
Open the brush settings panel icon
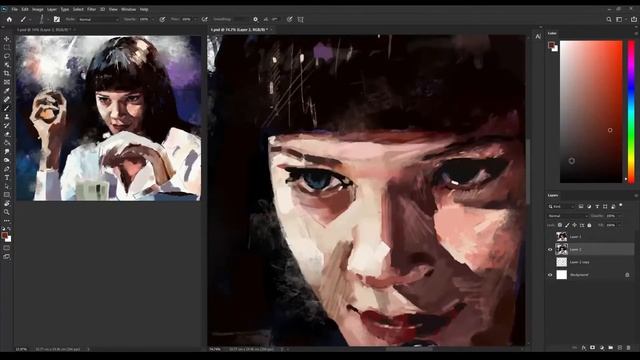coord(57,19)
